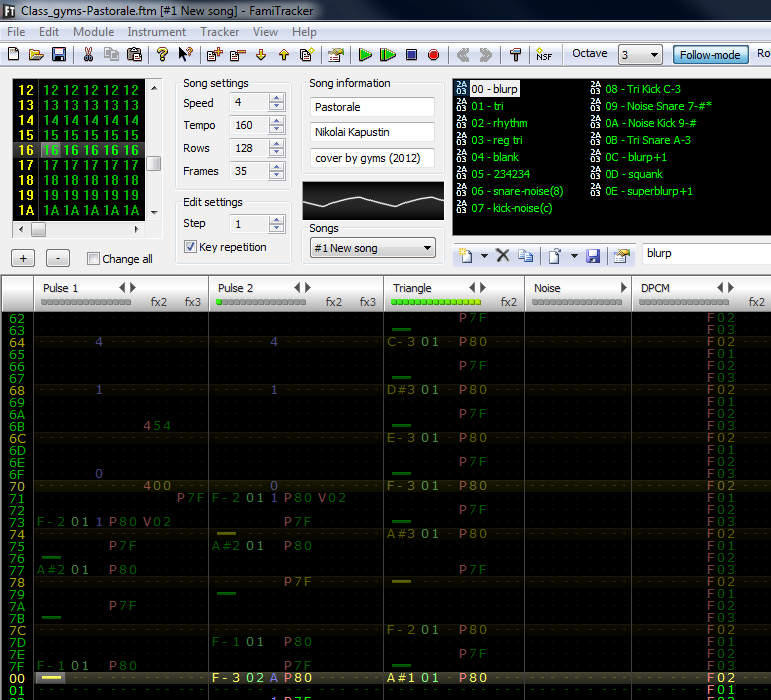Viewport: 771px width, 700px height.
Task: Increase Speed with spinner arrow
Action: [276, 98]
